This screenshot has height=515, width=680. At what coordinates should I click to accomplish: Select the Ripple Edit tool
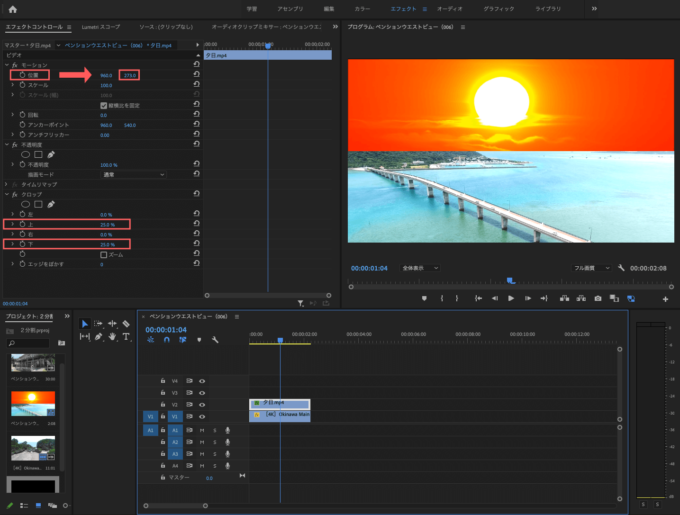tap(112, 324)
